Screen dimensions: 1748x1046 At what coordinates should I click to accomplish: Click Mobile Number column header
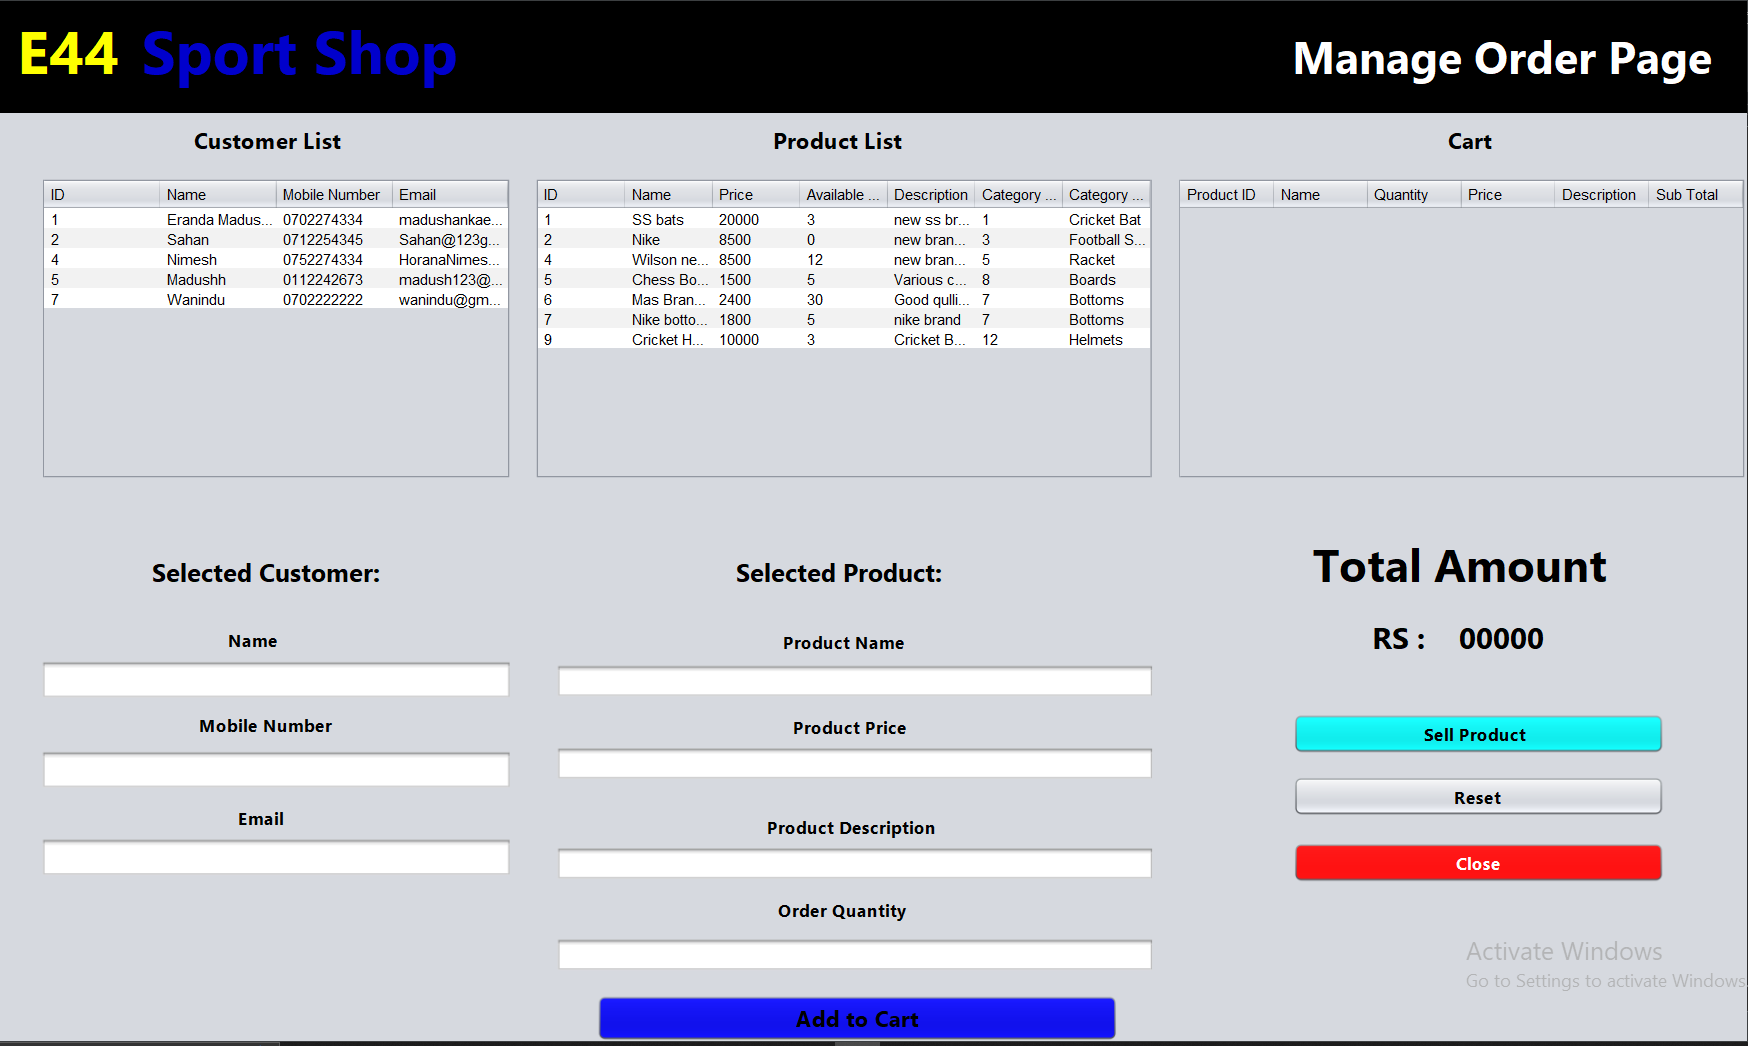(332, 195)
